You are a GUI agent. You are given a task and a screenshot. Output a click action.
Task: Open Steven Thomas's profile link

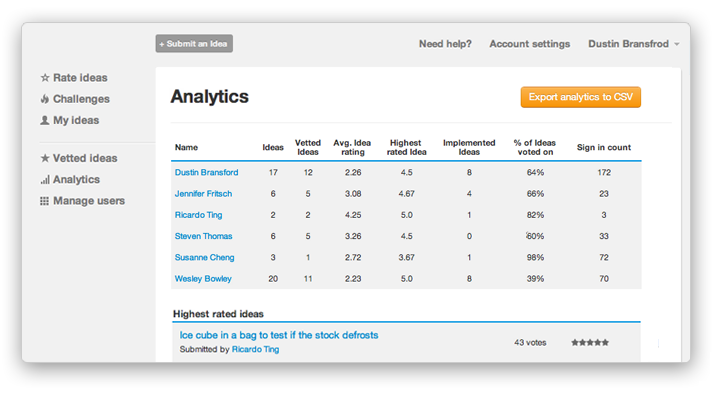pyautogui.click(x=204, y=236)
